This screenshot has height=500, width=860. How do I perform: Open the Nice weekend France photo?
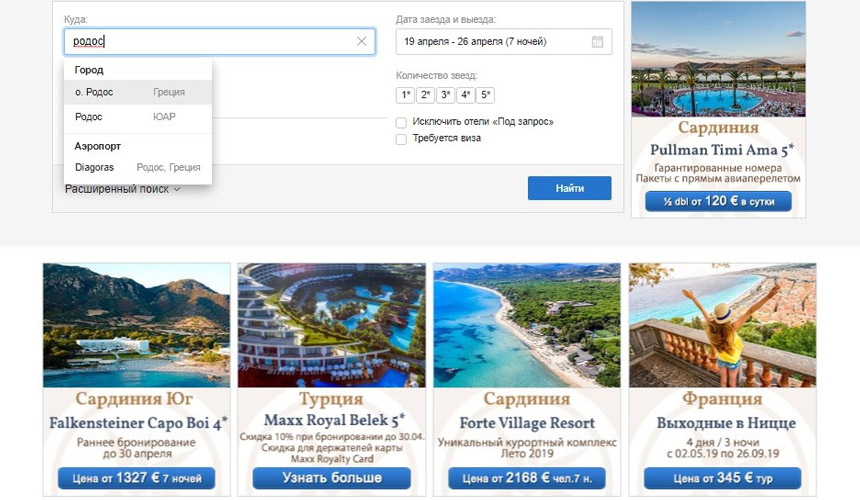click(x=722, y=325)
